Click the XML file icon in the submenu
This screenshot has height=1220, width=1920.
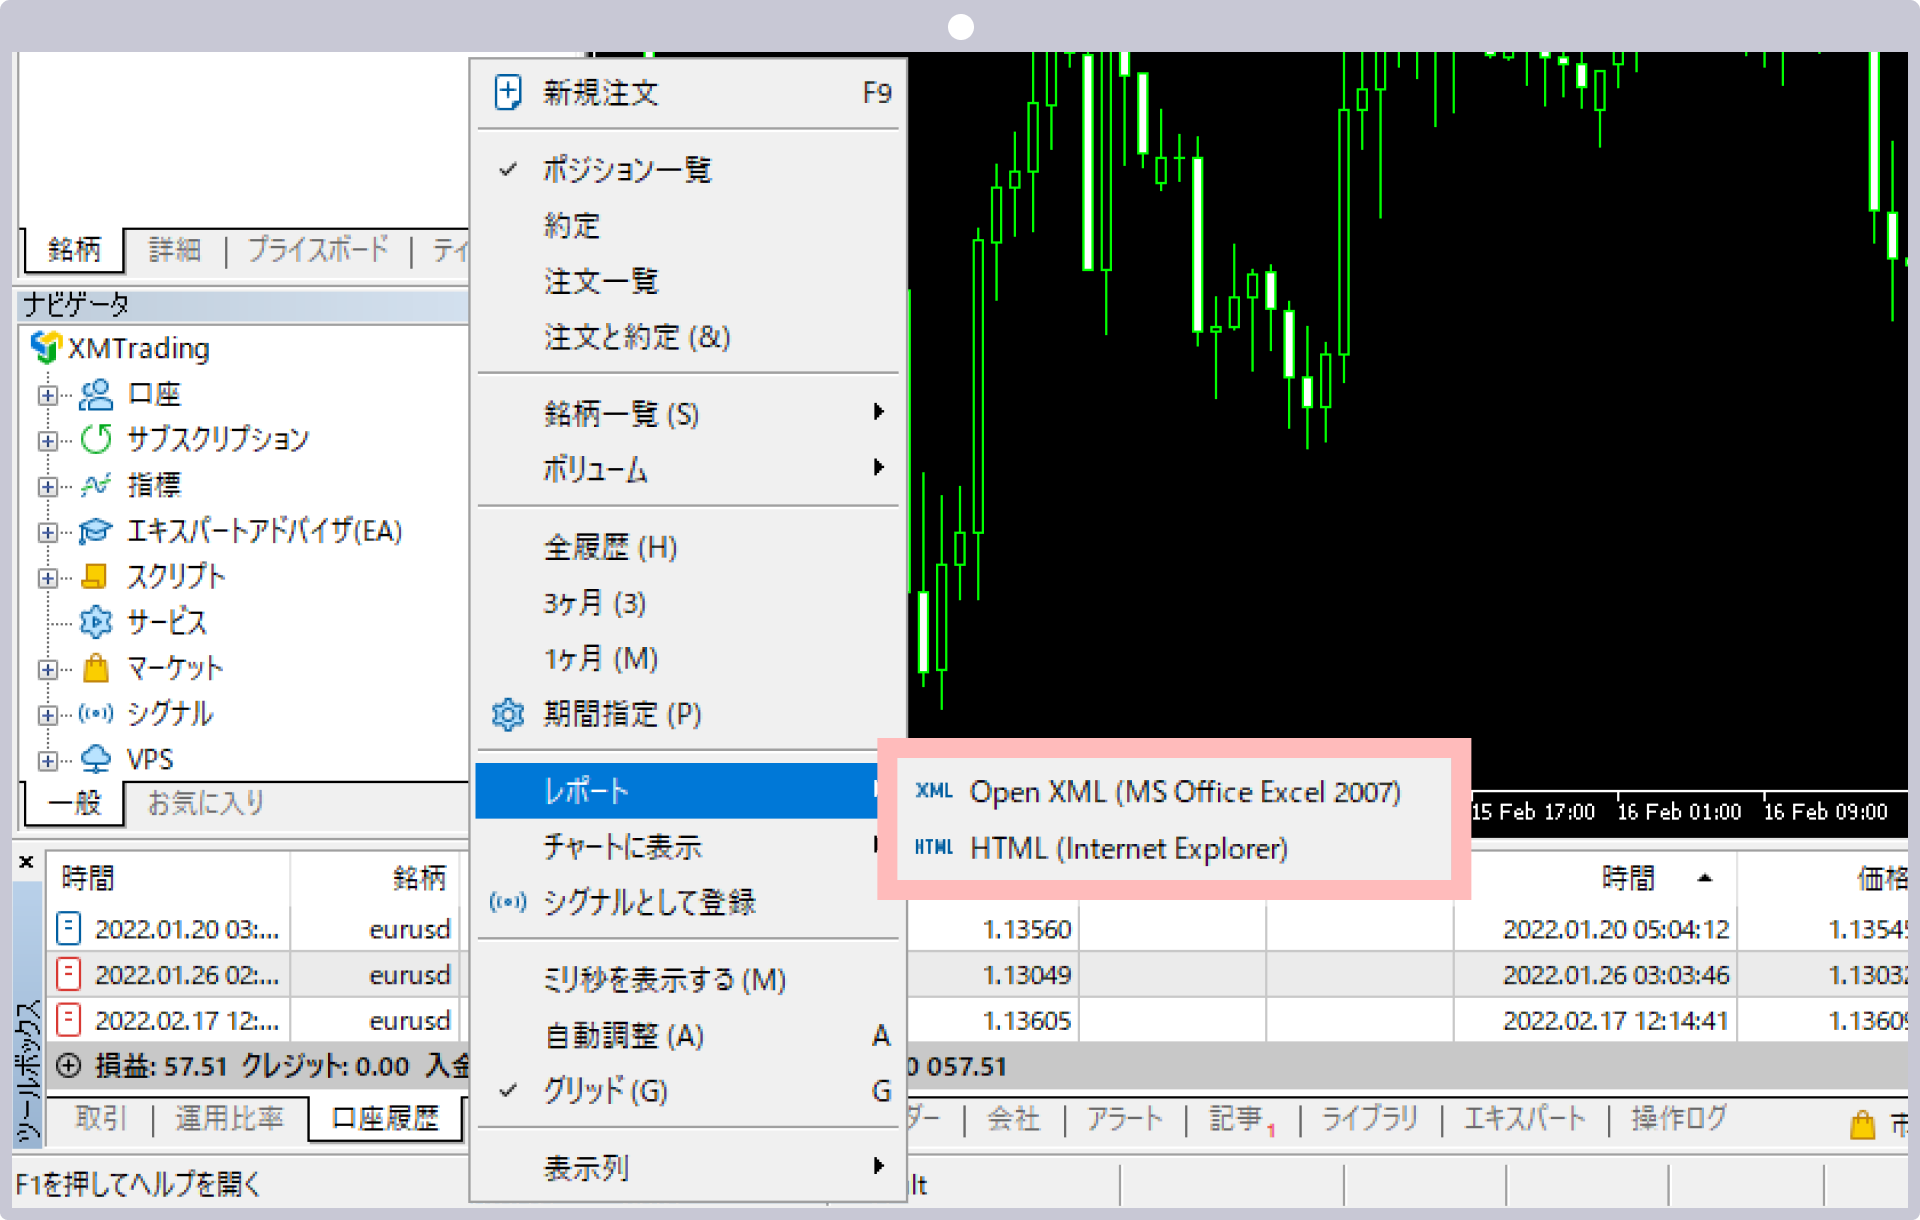934,791
